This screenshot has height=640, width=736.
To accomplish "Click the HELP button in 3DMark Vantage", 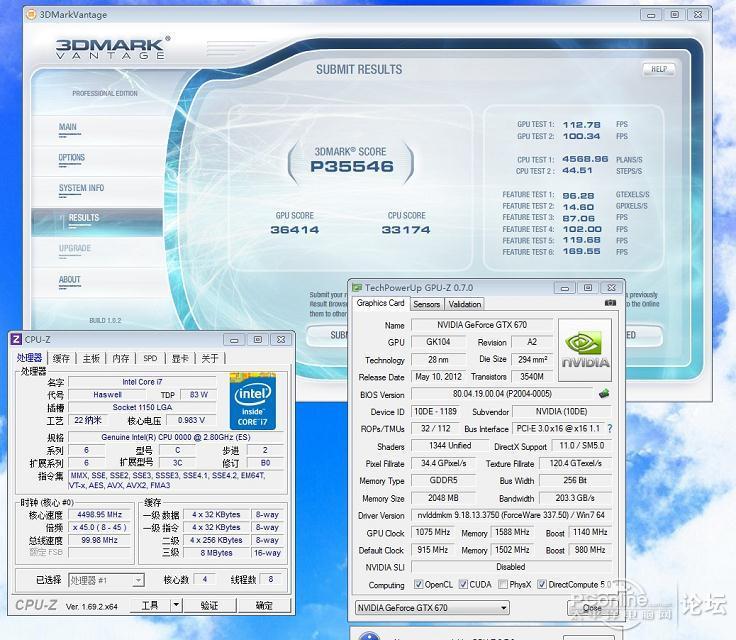I will pos(659,69).
